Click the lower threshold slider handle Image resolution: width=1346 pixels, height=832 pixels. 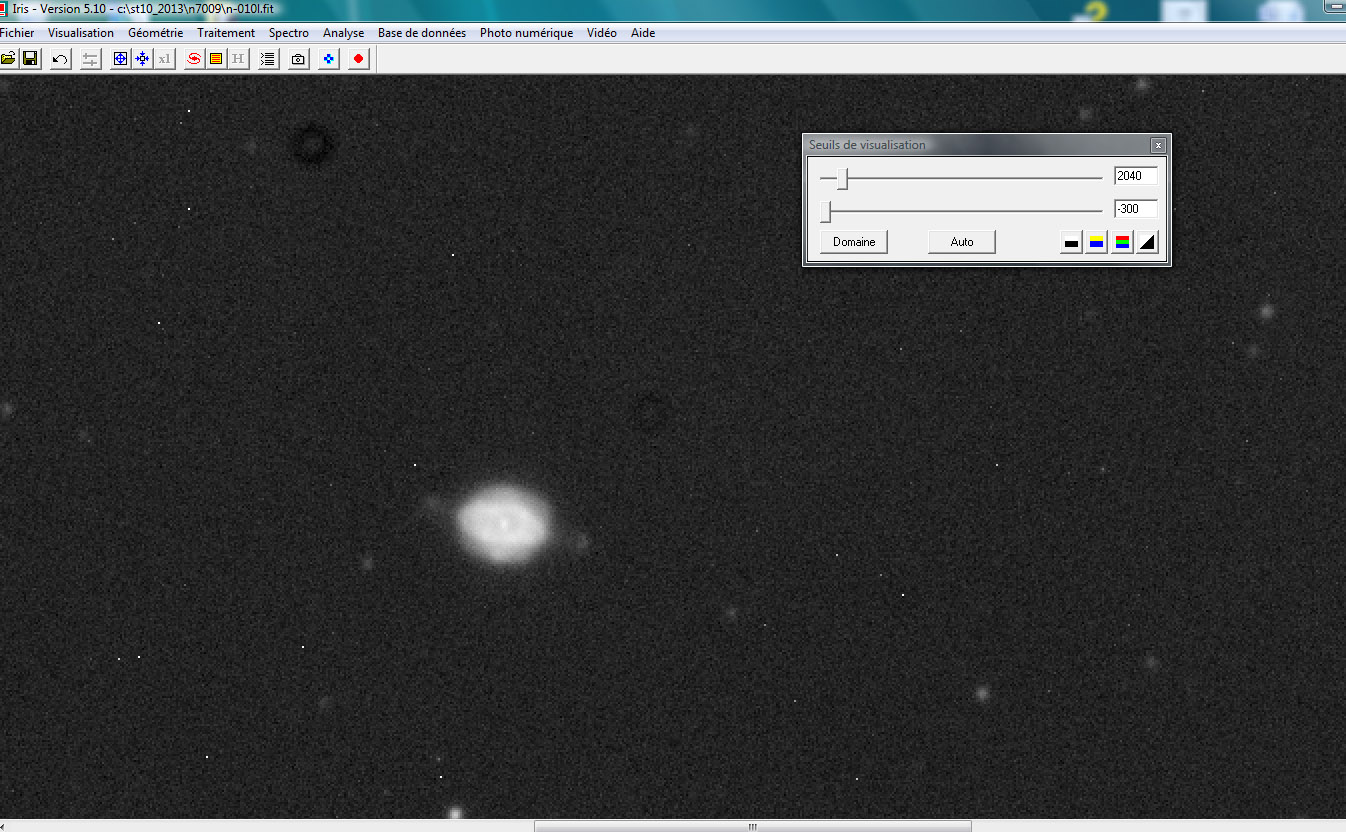825,211
